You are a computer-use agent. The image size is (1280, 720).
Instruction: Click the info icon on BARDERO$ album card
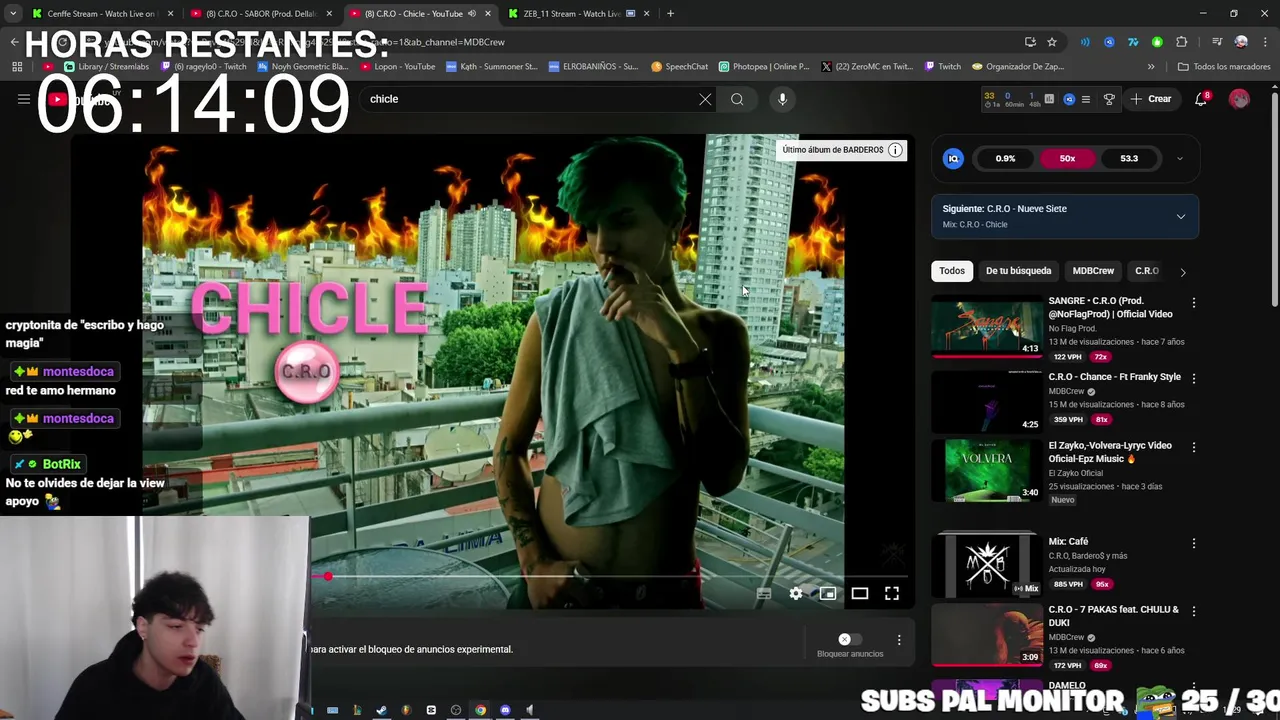coord(895,150)
